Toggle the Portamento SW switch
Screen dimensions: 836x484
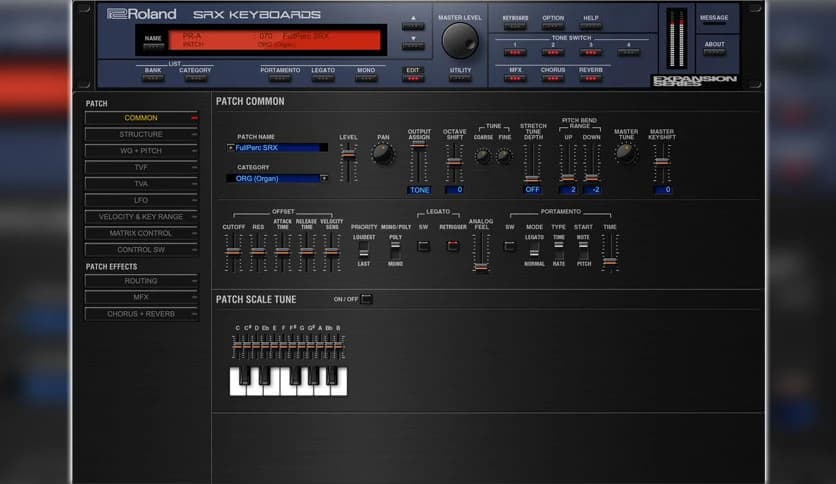coord(510,246)
